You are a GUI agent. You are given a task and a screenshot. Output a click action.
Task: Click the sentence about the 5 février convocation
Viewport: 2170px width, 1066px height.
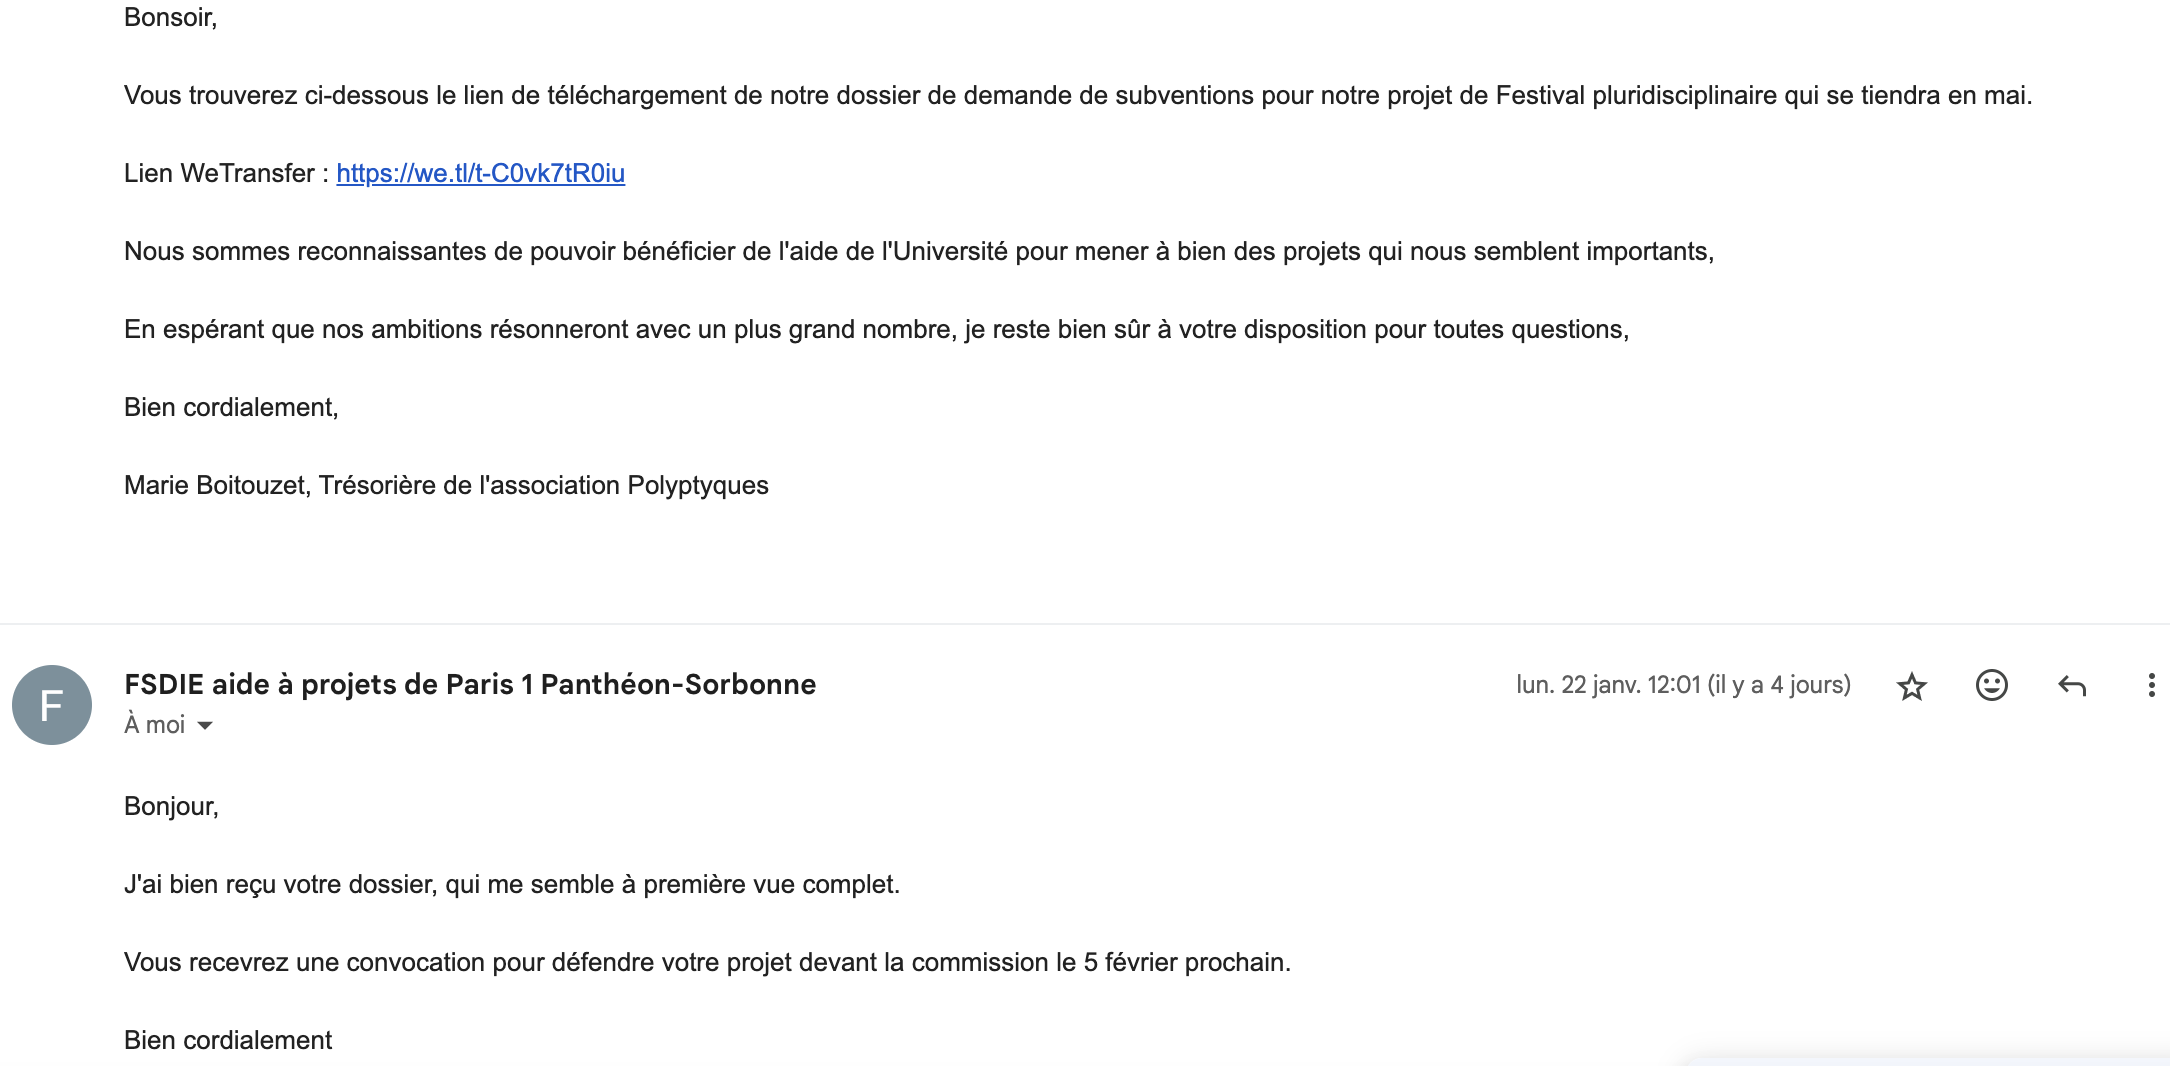click(x=707, y=962)
